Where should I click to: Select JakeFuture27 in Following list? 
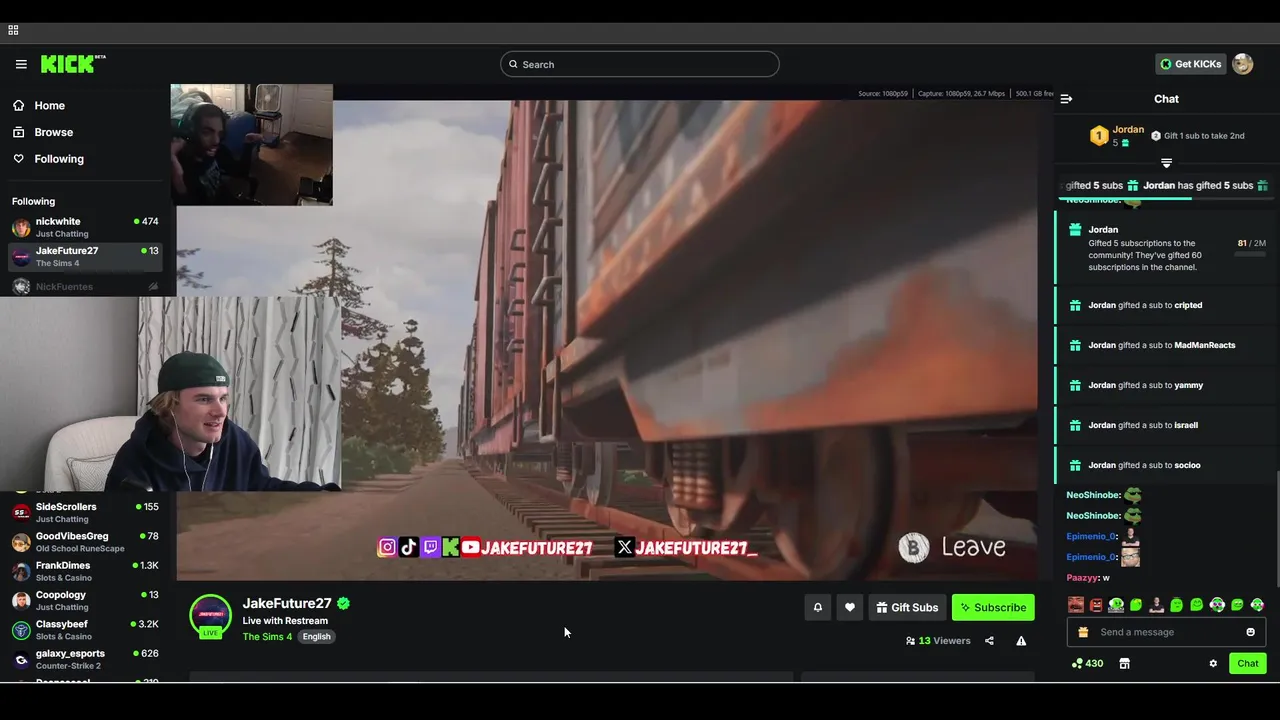[85, 256]
